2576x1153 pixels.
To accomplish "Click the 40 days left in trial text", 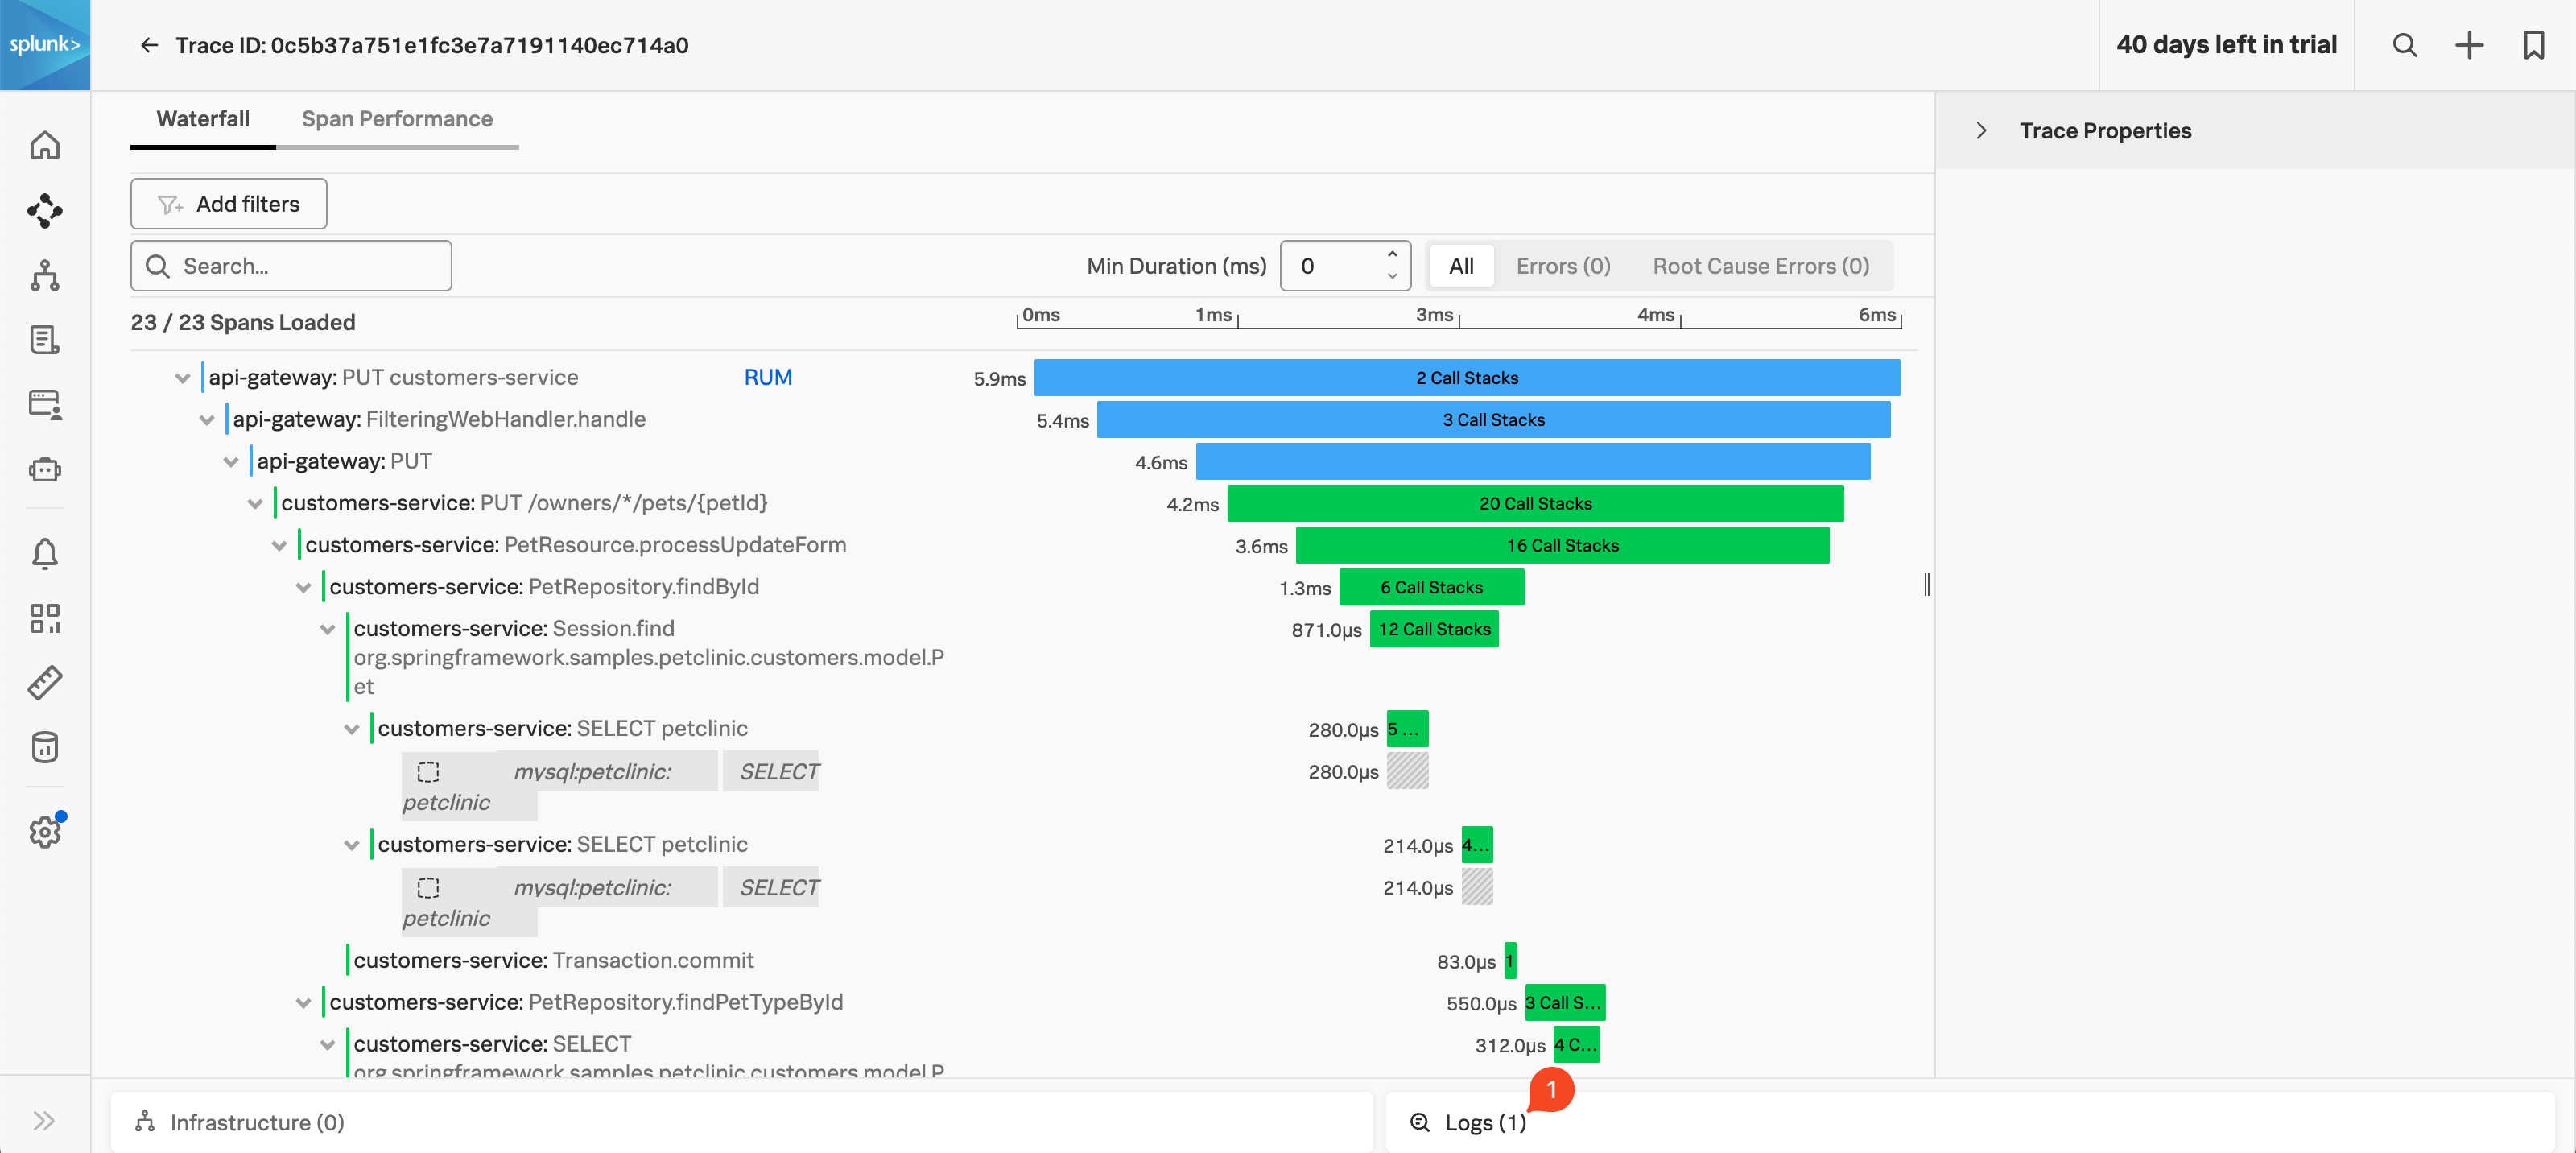I will click(2226, 45).
